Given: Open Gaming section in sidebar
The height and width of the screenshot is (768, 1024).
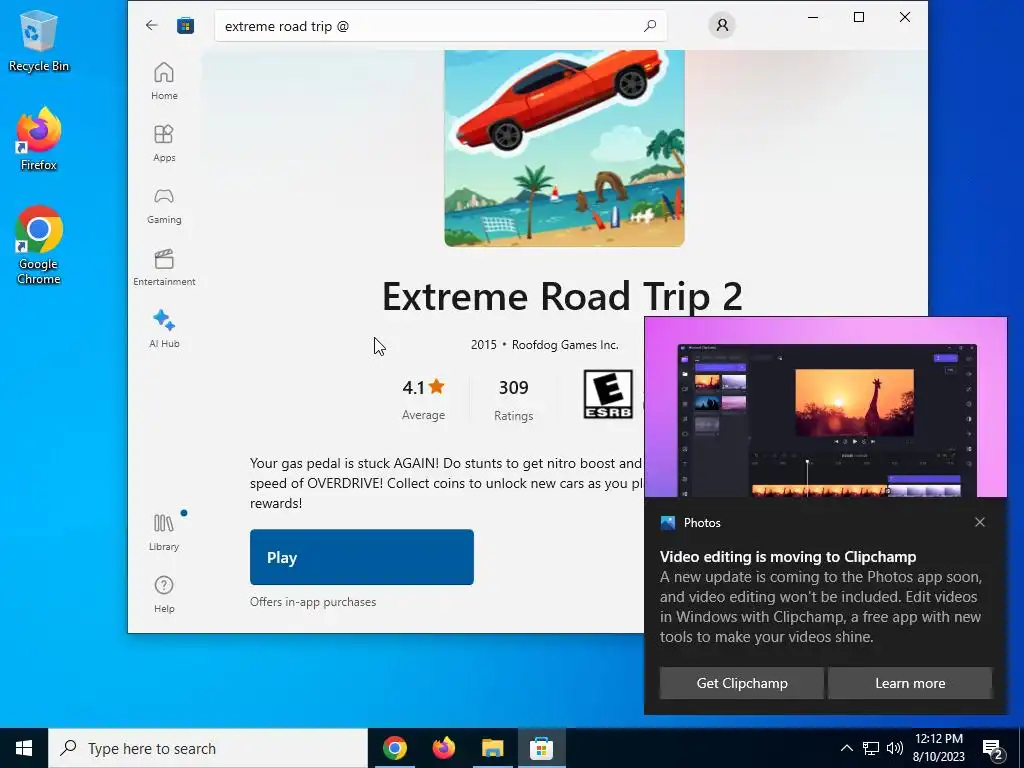Looking at the screenshot, I should pyautogui.click(x=164, y=205).
